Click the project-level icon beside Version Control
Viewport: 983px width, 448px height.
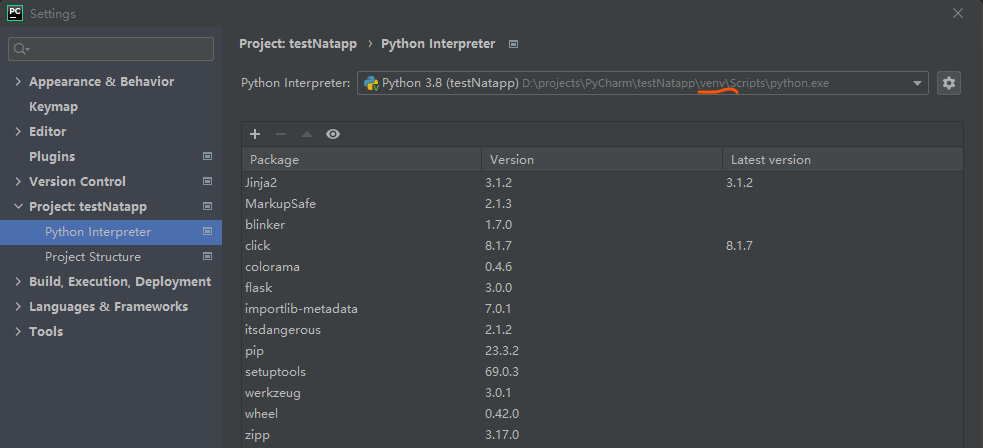pyautogui.click(x=208, y=182)
